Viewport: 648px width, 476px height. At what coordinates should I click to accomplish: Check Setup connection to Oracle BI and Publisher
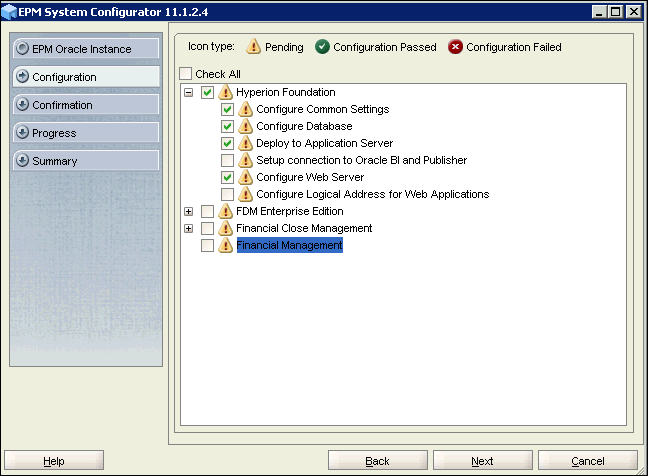(227, 160)
